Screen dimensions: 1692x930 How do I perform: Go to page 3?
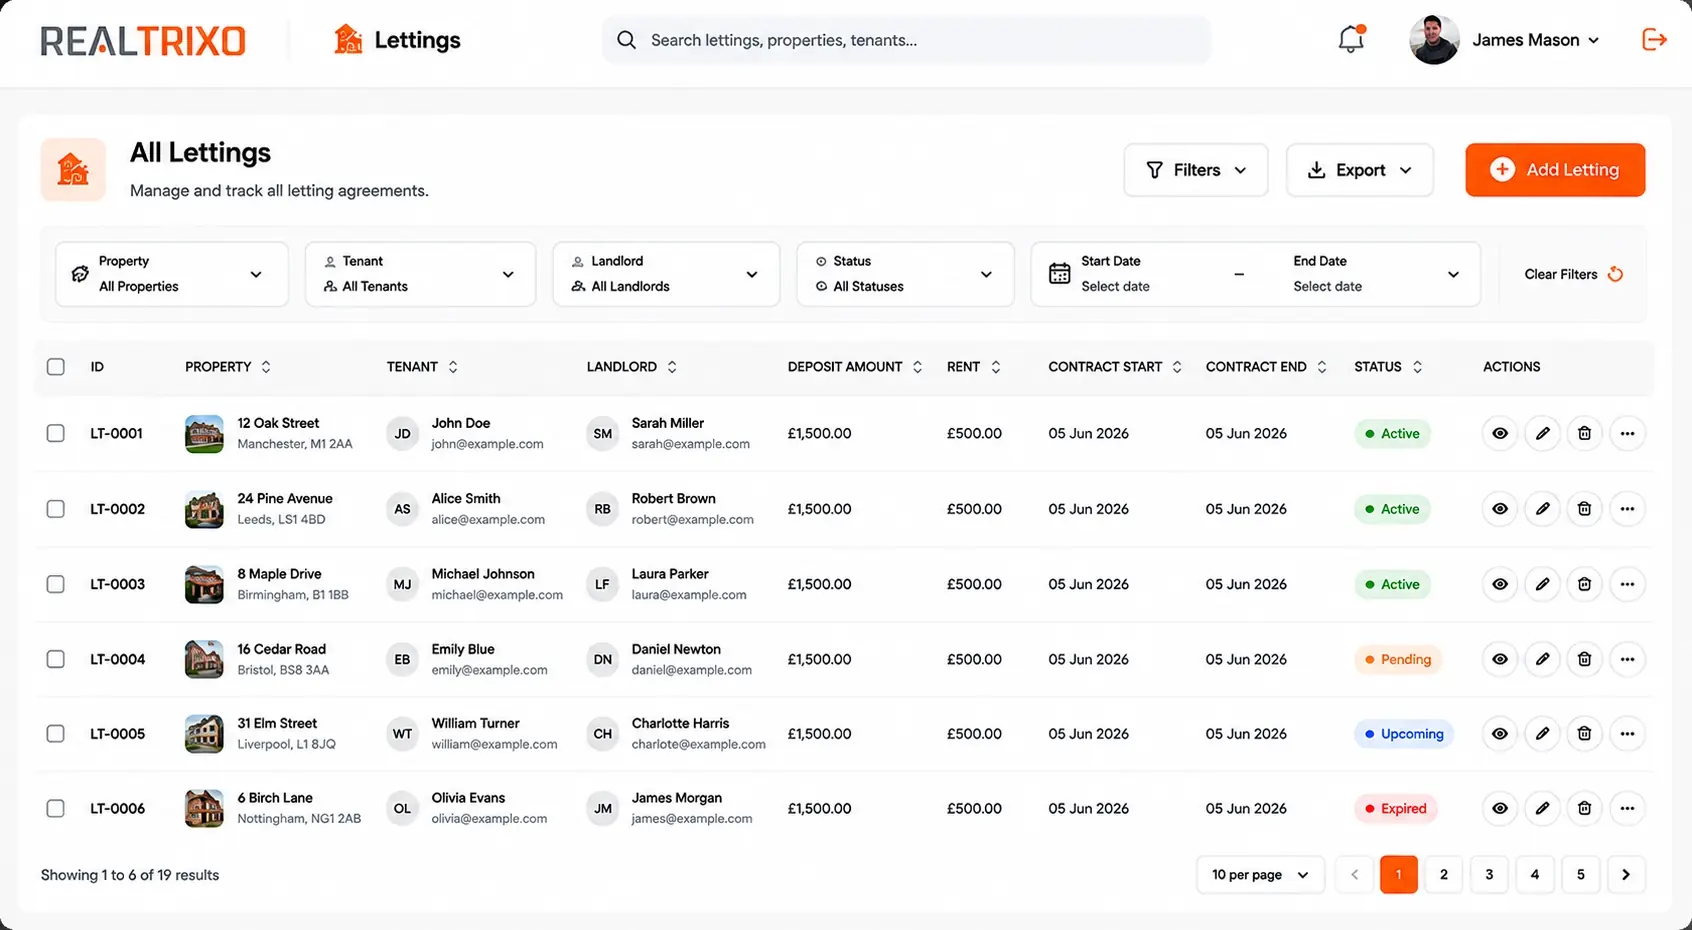point(1489,875)
